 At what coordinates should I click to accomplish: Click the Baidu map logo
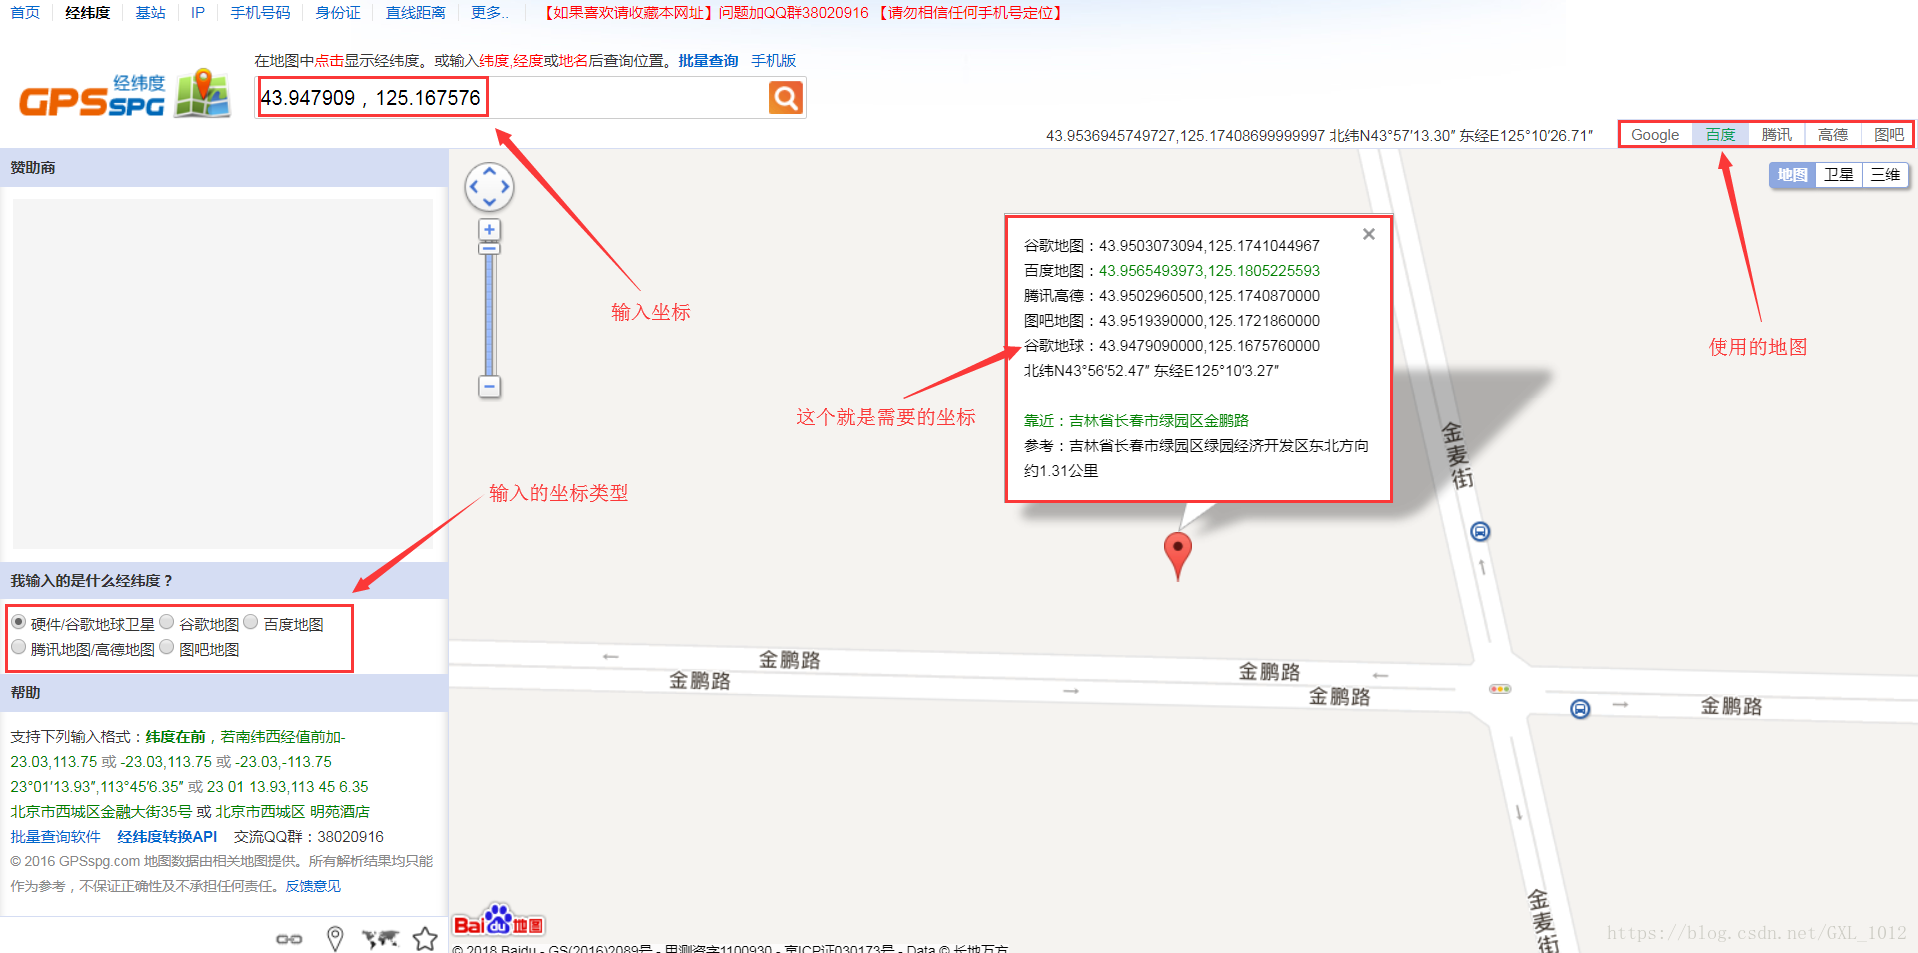pyautogui.click(x=498, y=921)
